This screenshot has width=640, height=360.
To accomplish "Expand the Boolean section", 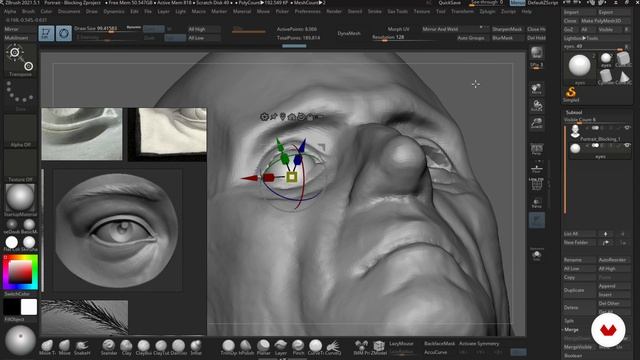I will 573,356.
